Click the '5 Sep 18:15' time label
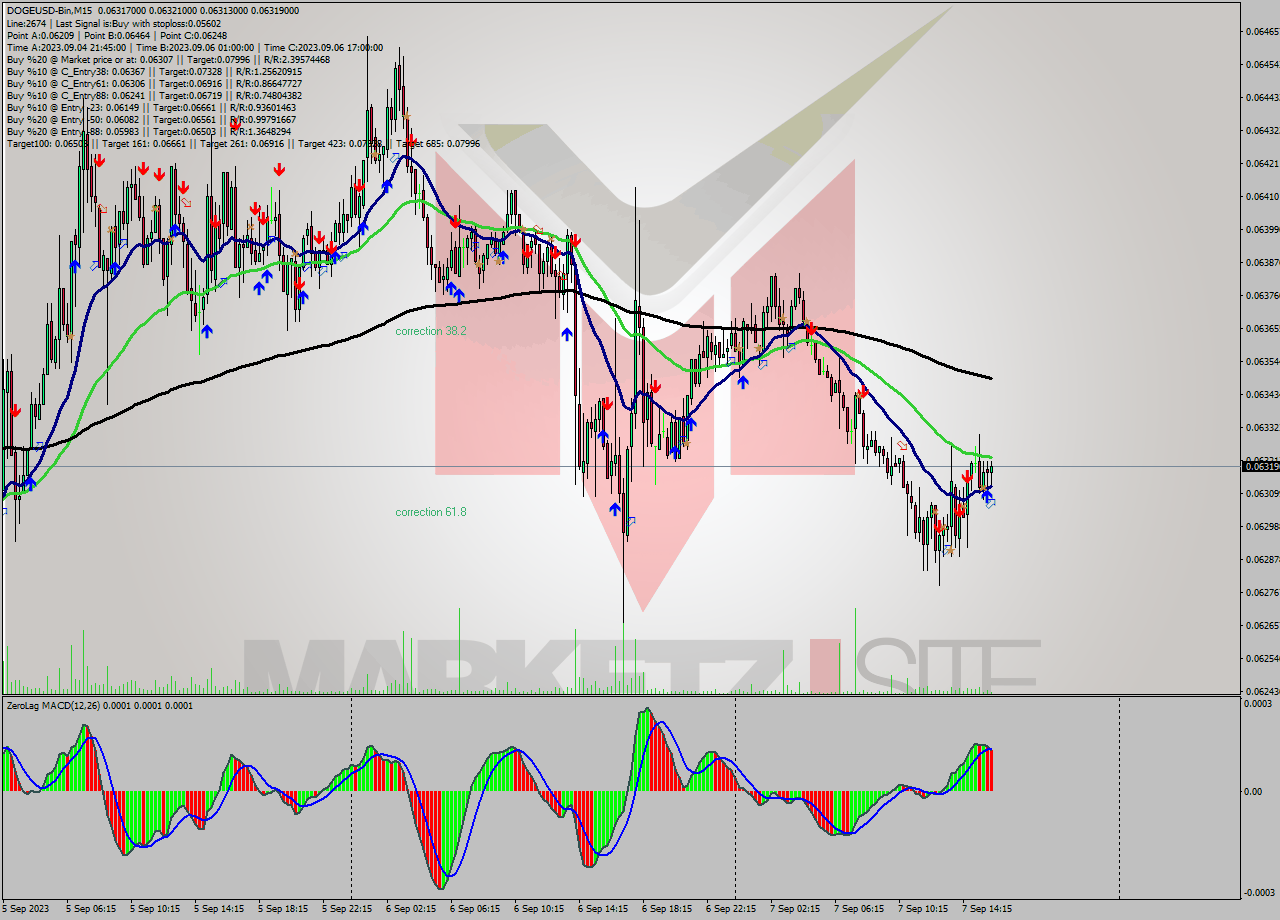 click(283, 909)
